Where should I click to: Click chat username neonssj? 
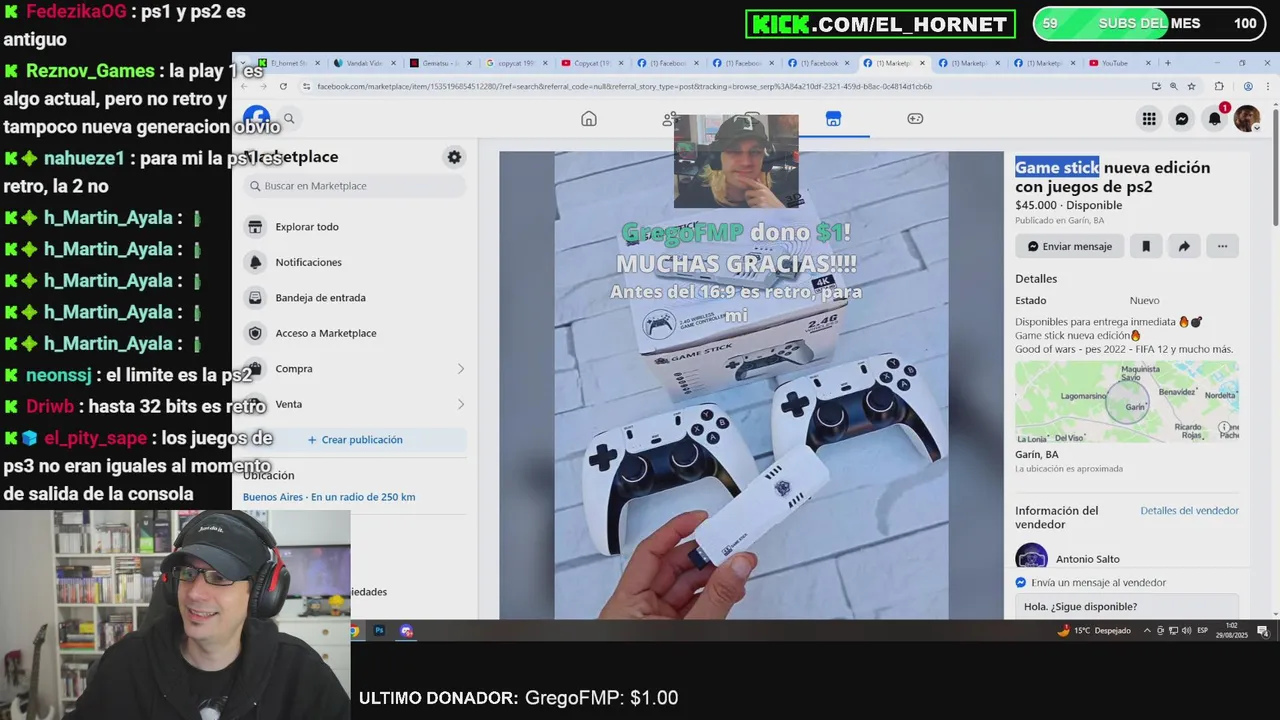point(58,375)
